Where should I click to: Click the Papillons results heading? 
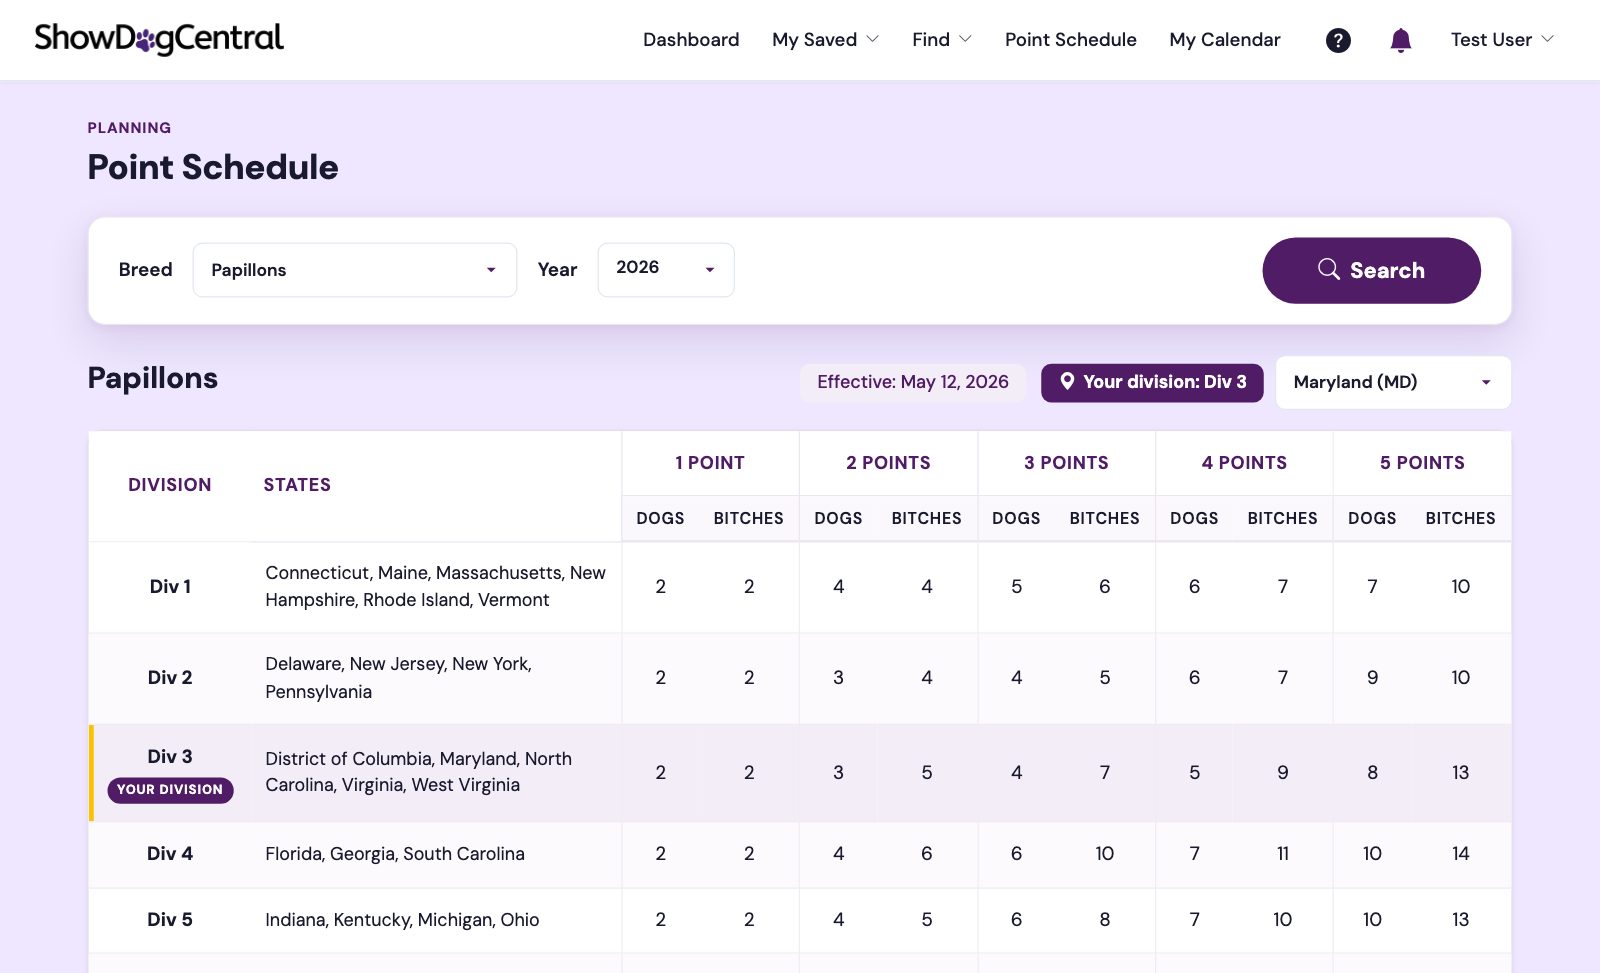pos(153,378)
